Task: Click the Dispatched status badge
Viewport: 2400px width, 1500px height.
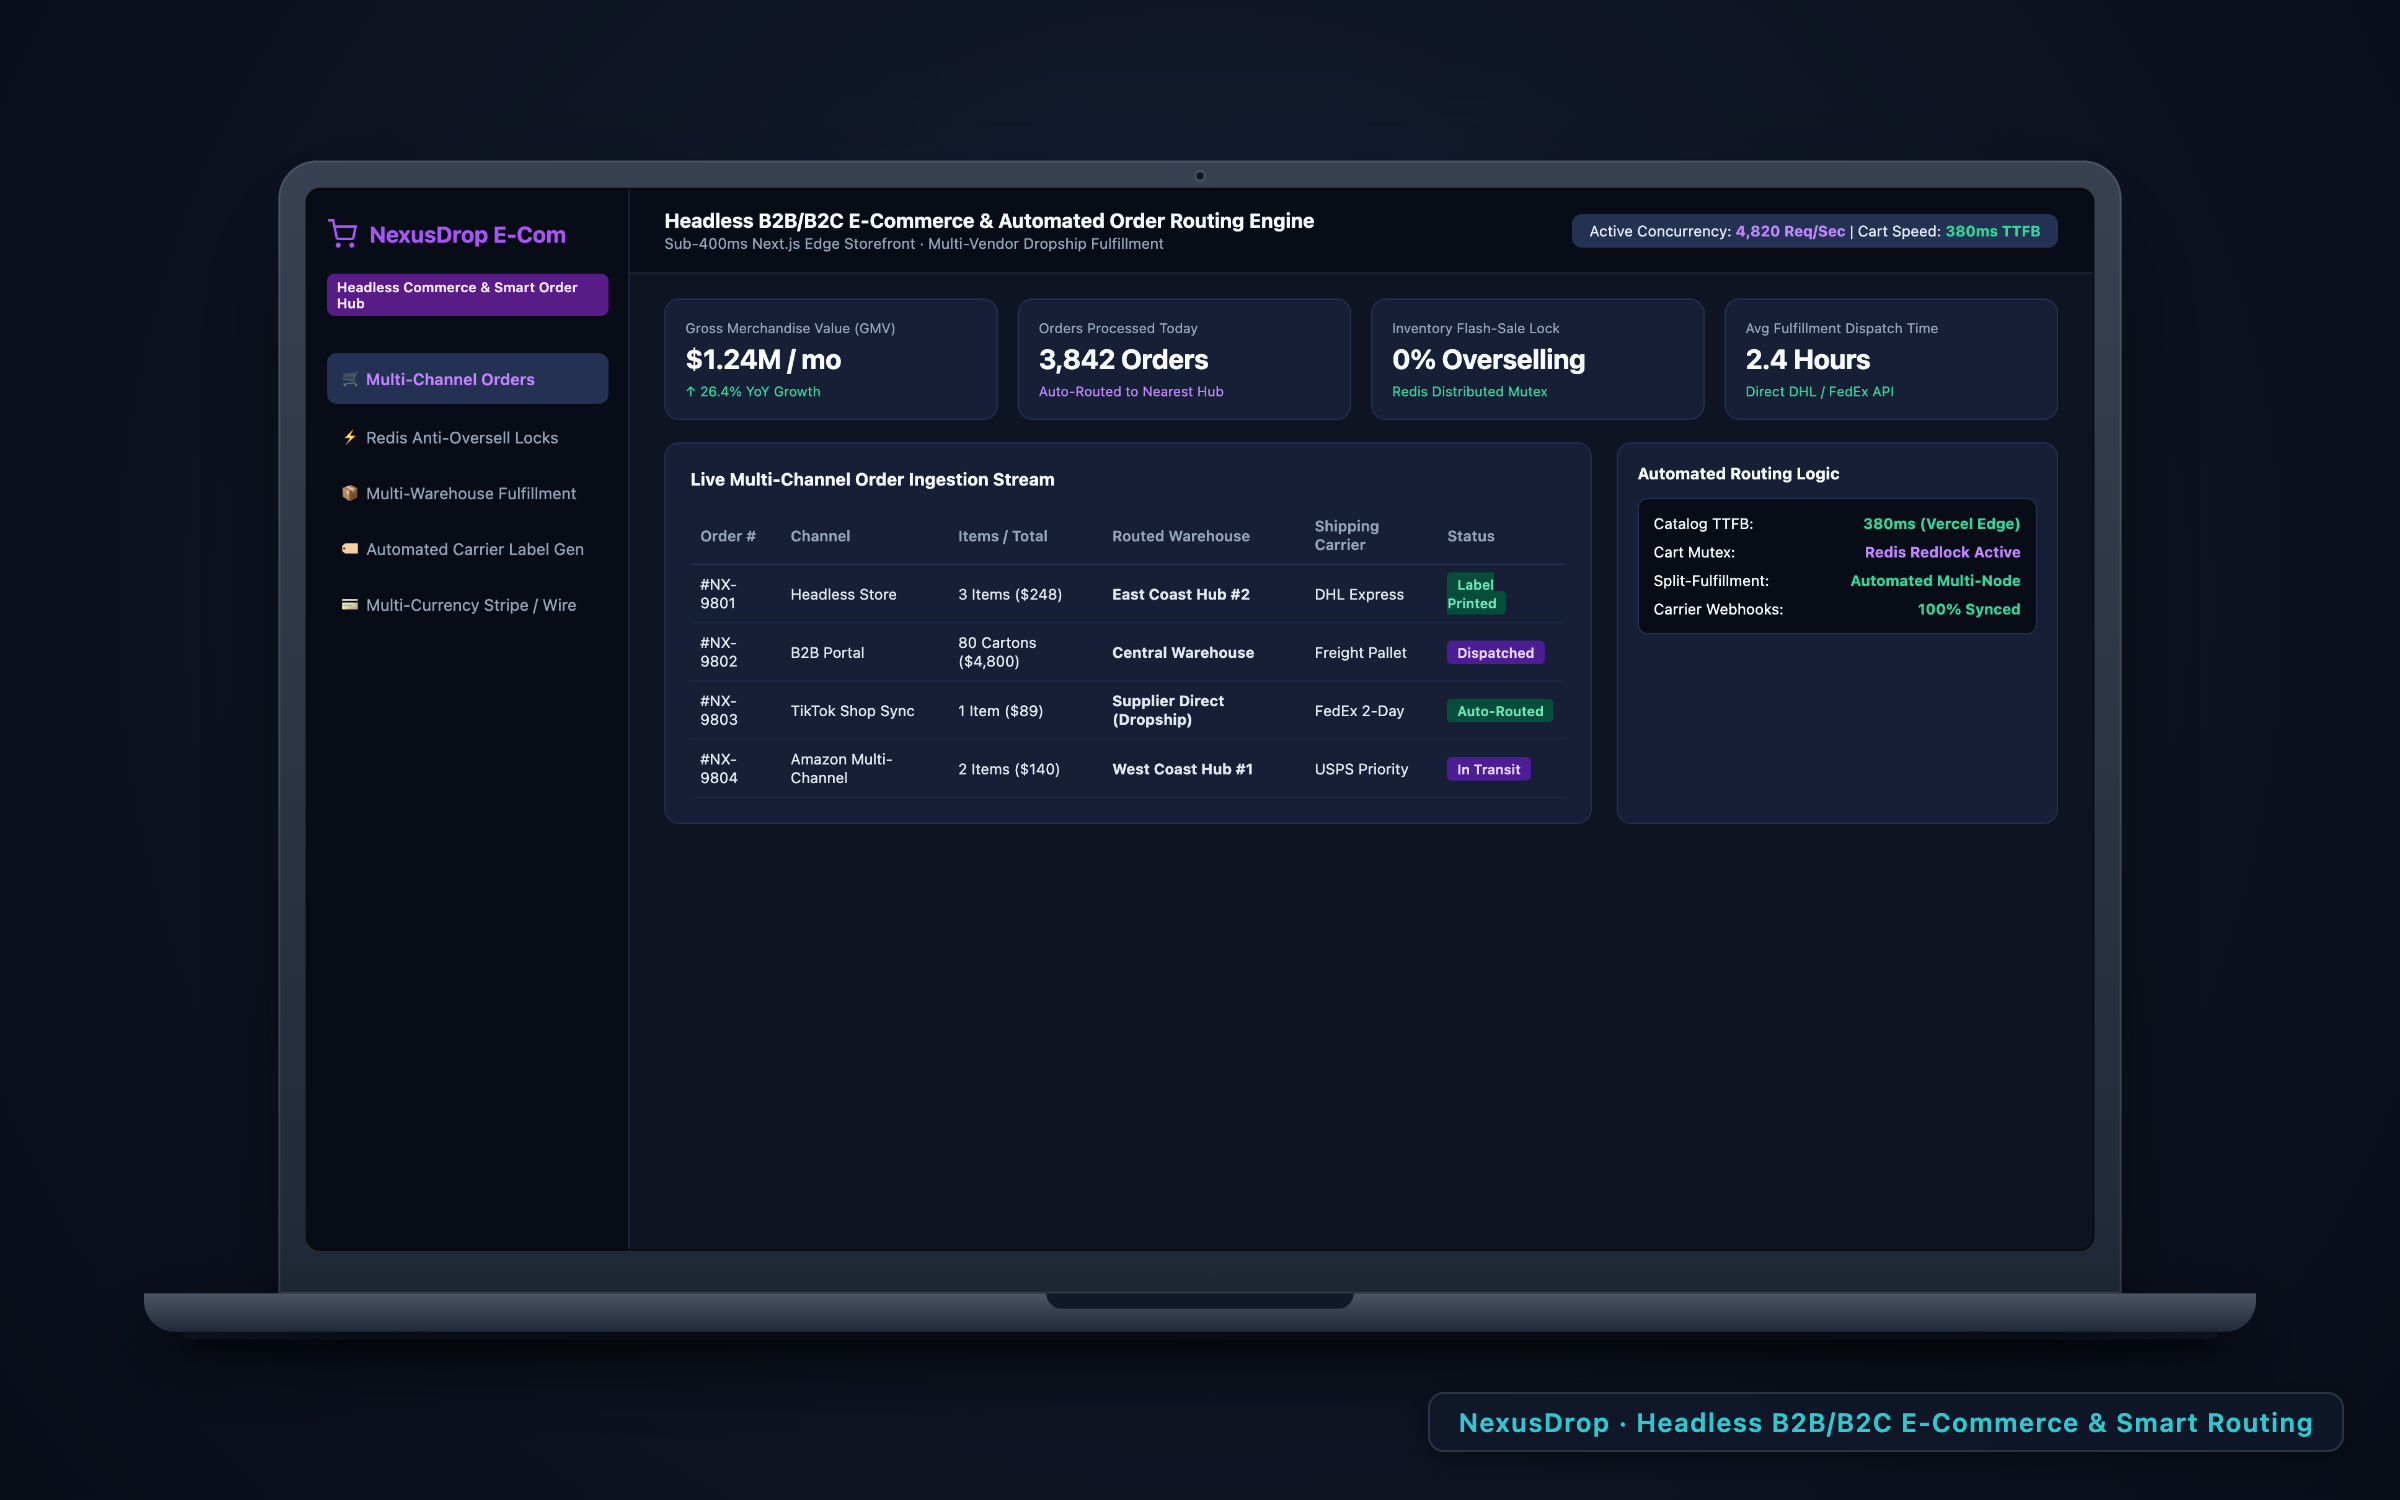Action: (1495, 652)
